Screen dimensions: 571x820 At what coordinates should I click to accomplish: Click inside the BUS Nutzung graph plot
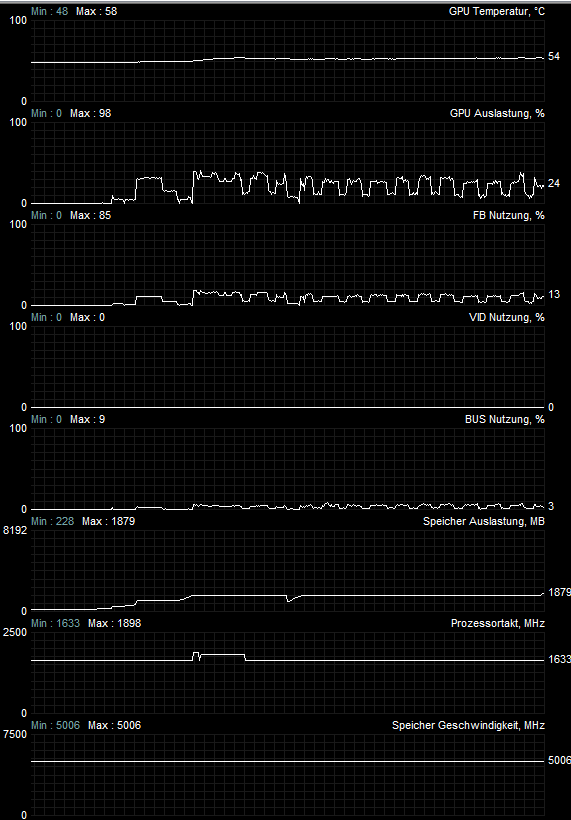288,469
